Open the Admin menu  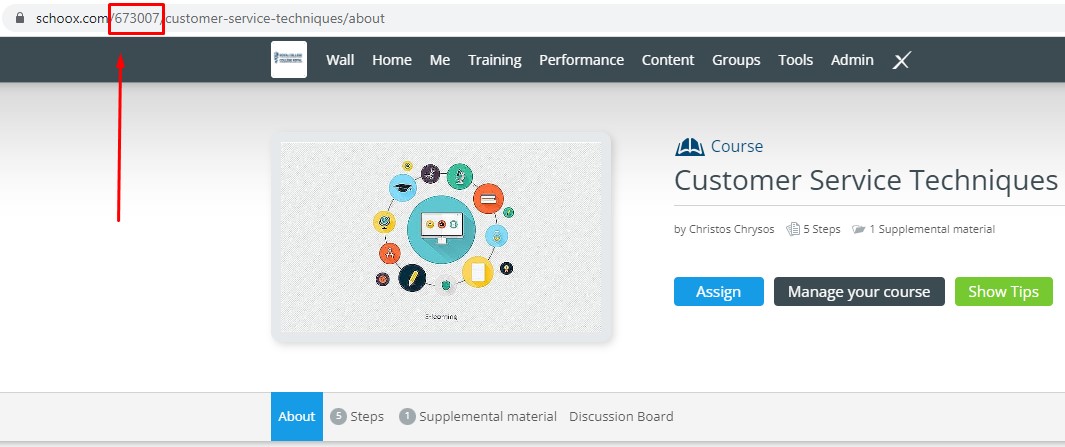(852, 60)
